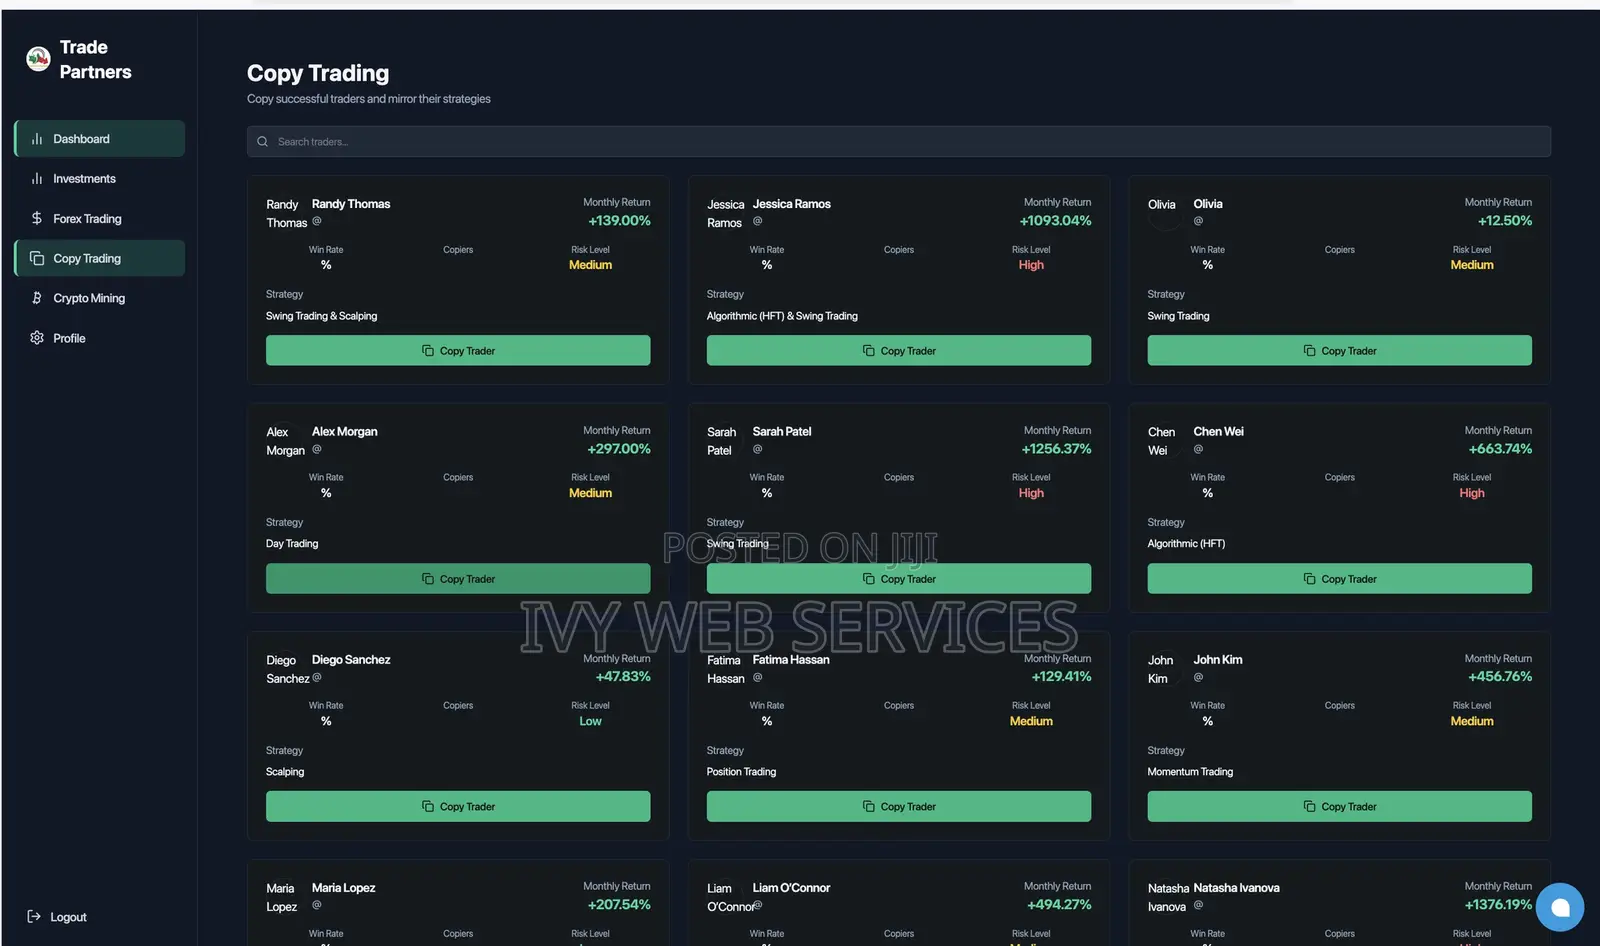Image resolution: width=1600 pixels, height=946 pixels.
Task: Click the Profile gear icon
Action: click(x=37, y=338)
